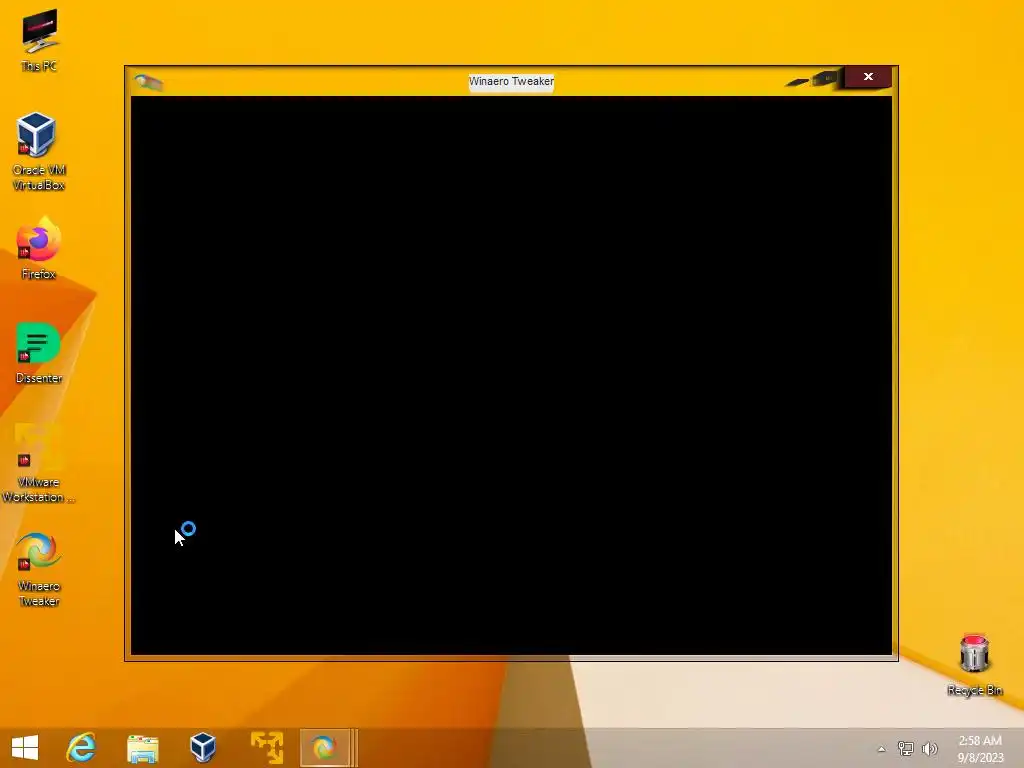
Task: Launch Oracle VM VirtualBox desktop shortcut
Action: pyautogui.click(x=39, y=151)
